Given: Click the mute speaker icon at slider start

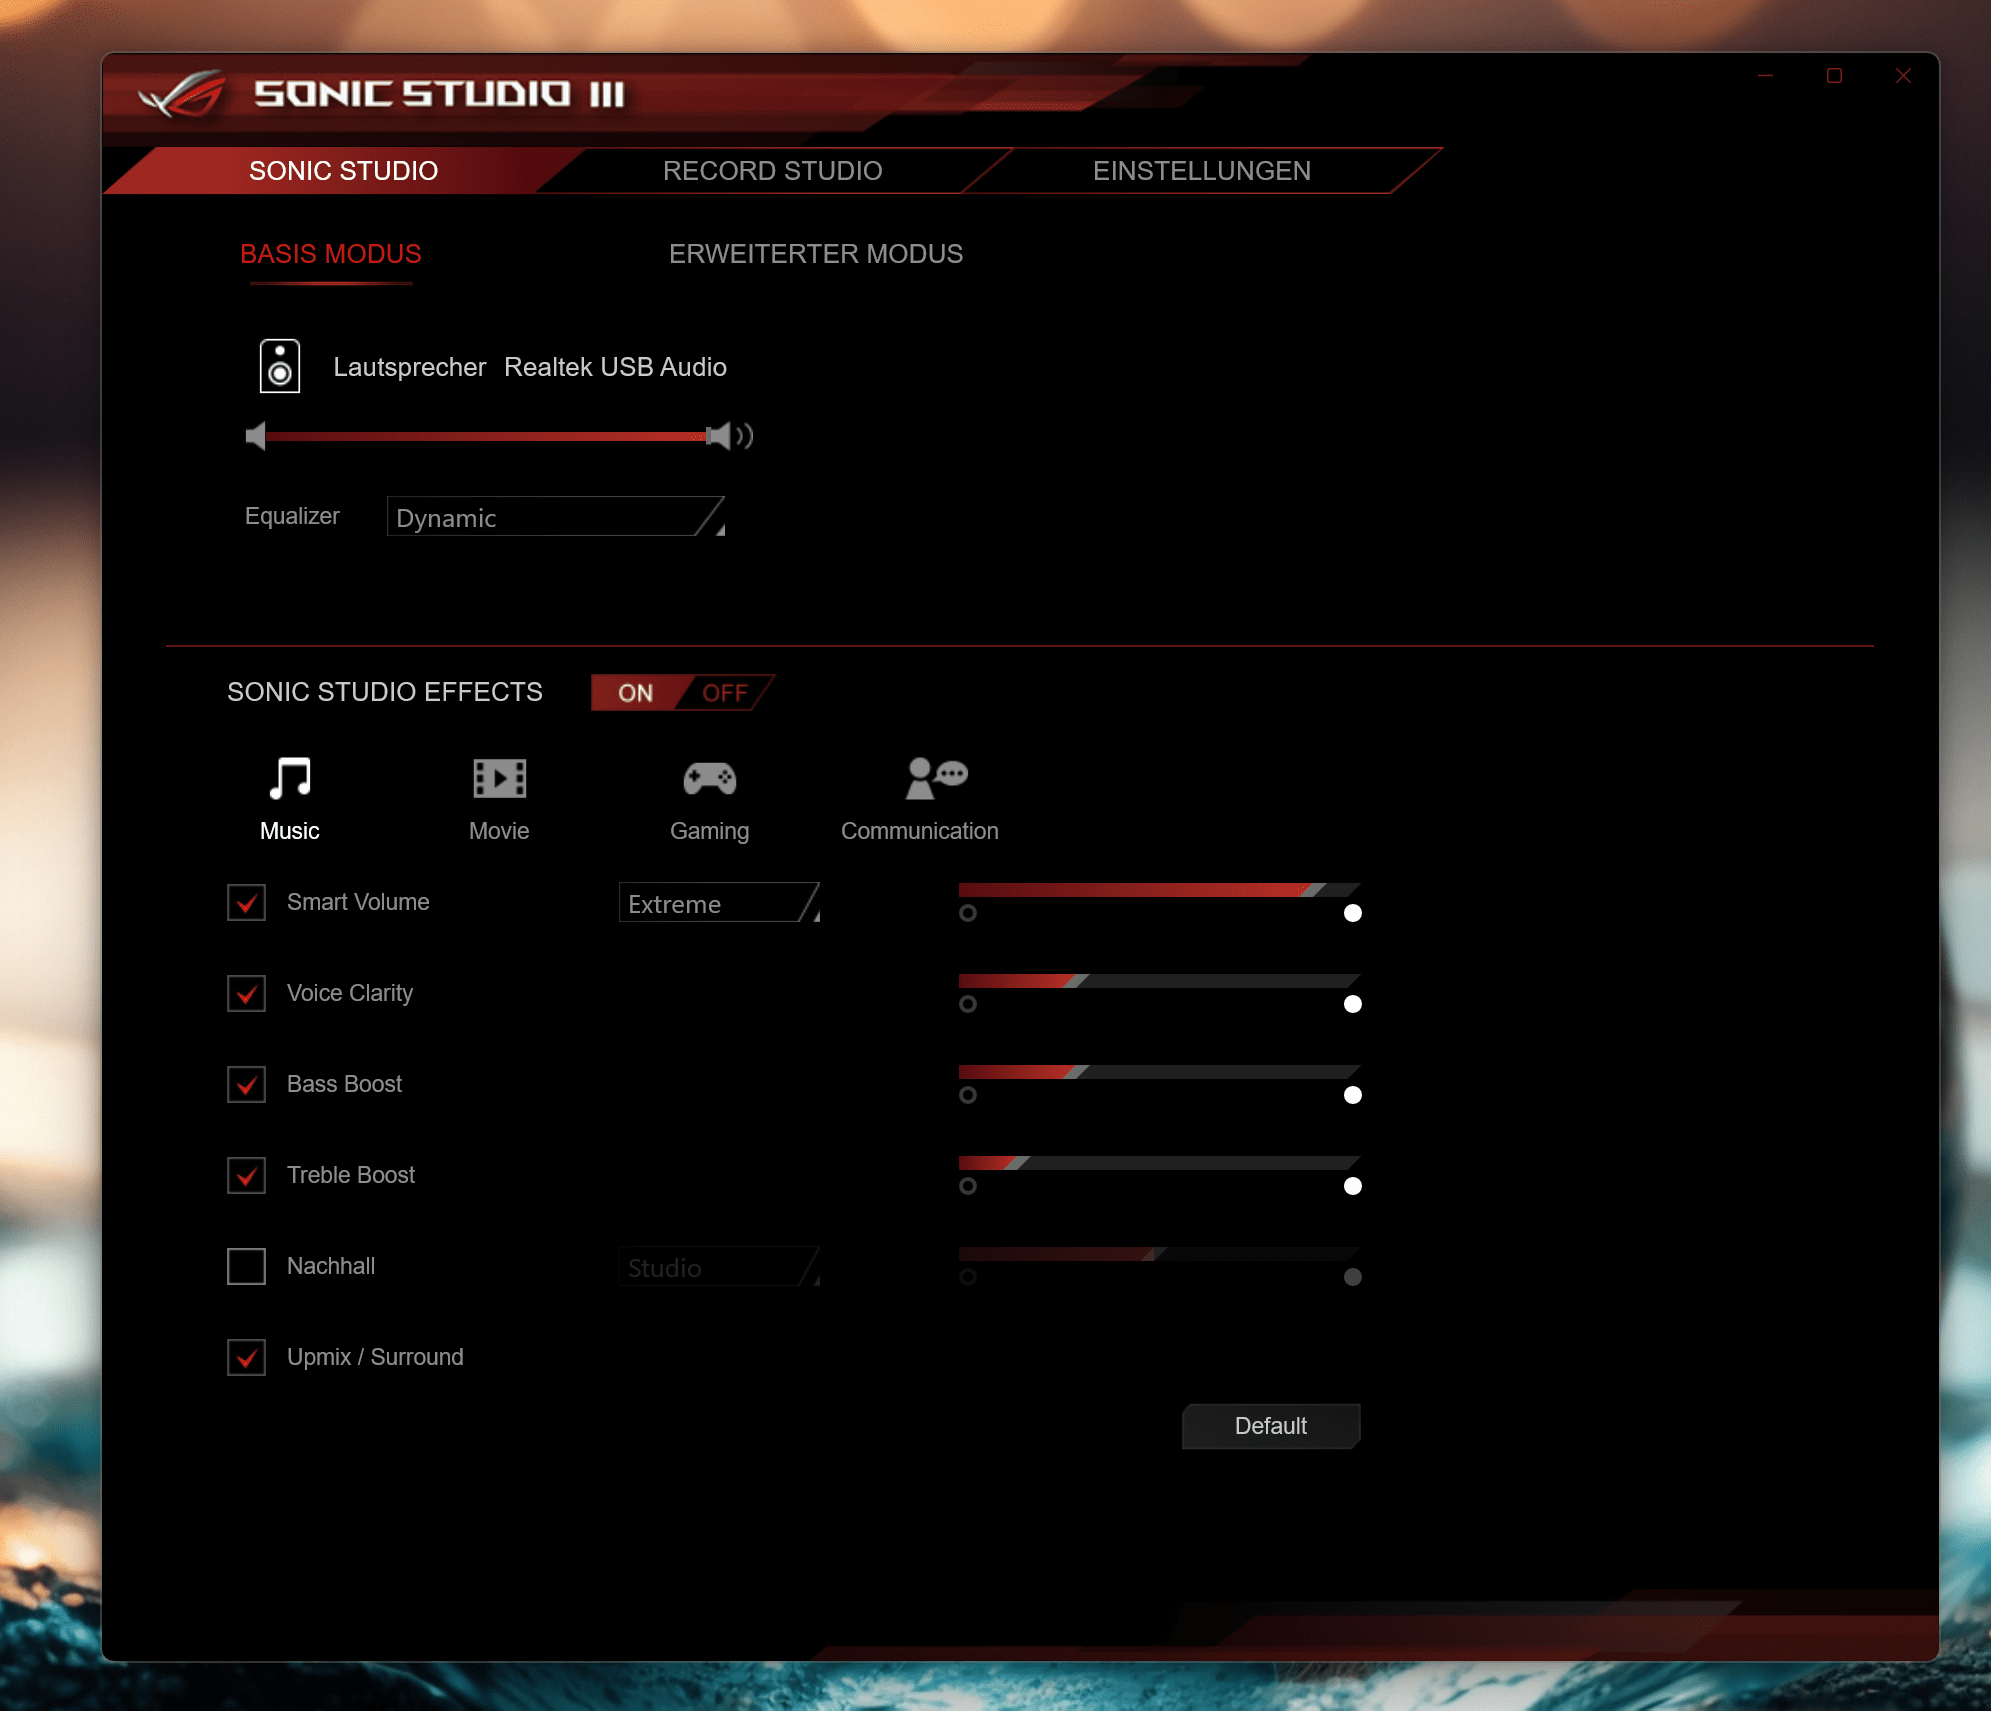Looking at the screenshot, I should point(256,436).
